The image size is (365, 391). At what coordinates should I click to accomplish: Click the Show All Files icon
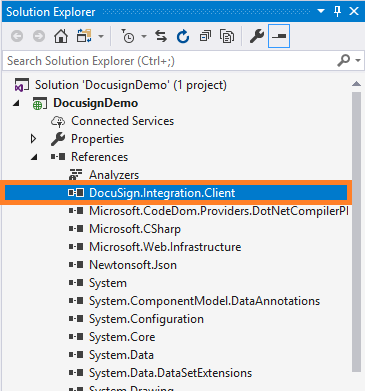point(227,36)
